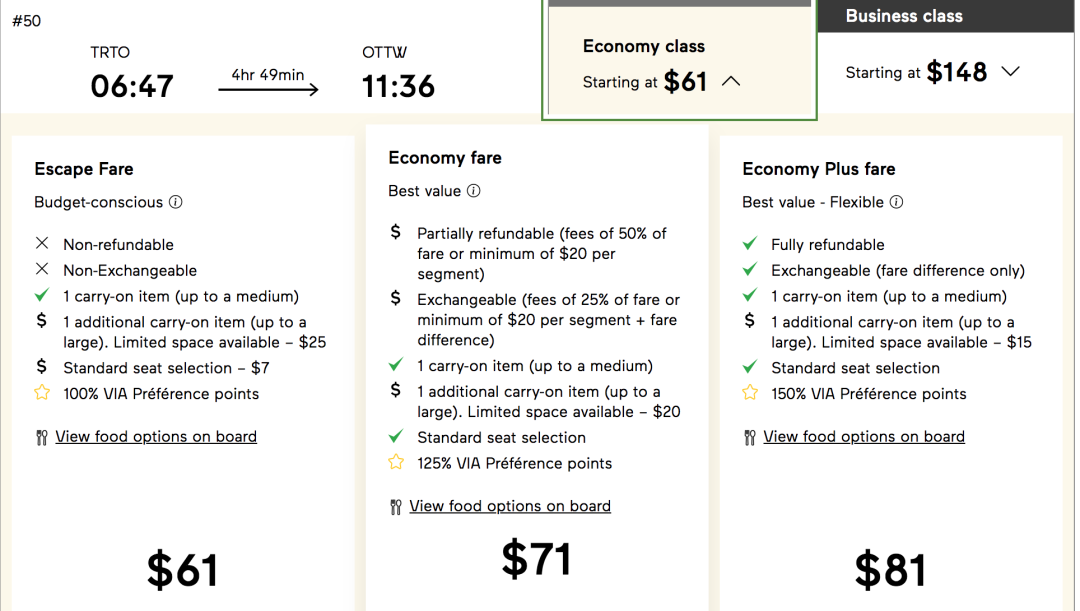This screenshot has height=611, width=1080.
Task: Choose the $71 Economy fare price
Action: coord(536,558)
